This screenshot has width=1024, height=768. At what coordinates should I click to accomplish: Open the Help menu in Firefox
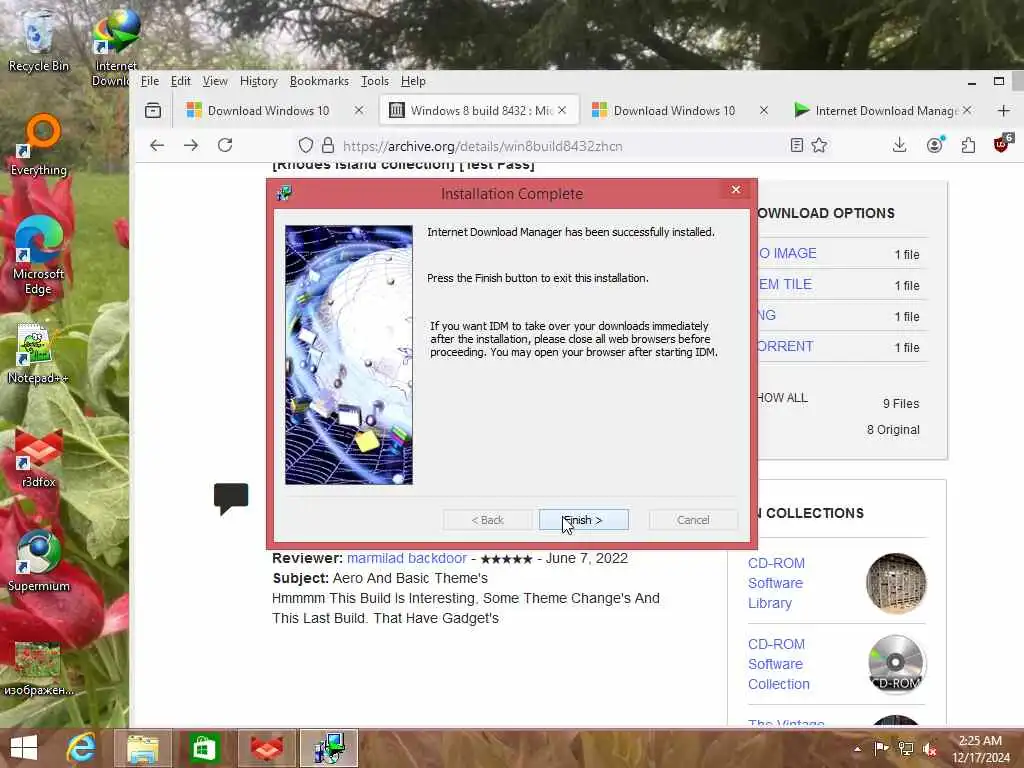click(413, 81)
